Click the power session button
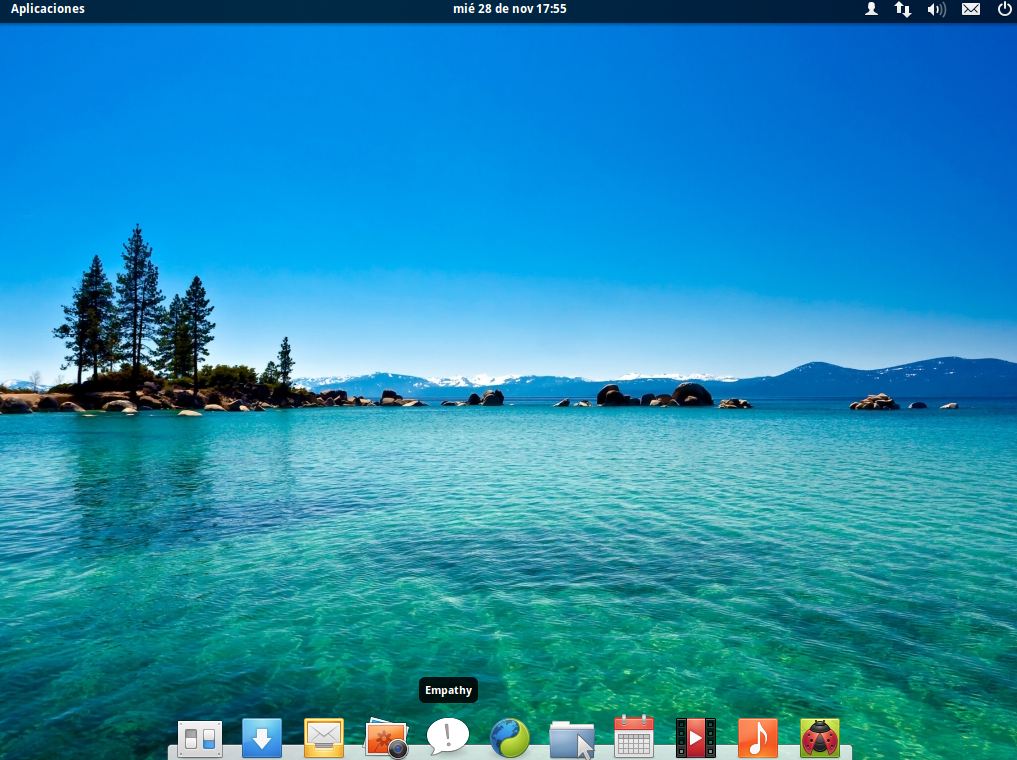 (x=1004, y=9)
